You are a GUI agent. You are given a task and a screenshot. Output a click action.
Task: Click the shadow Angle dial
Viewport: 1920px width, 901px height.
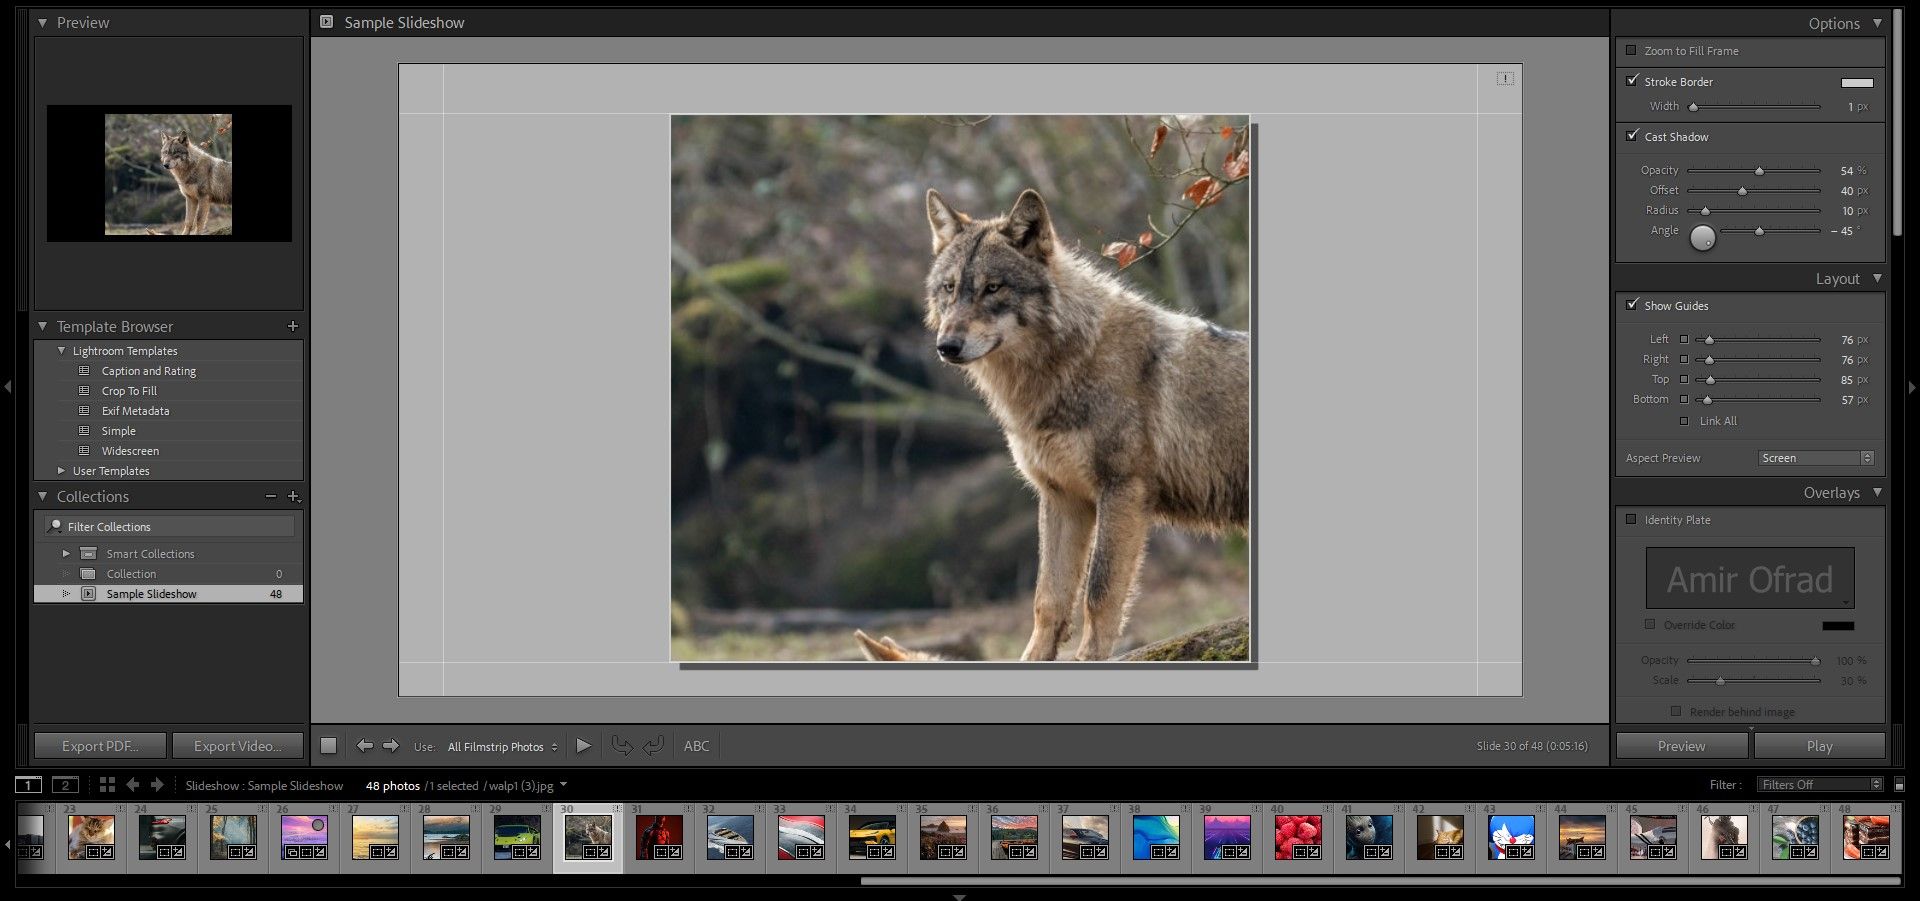click(x=1703, y=237)
